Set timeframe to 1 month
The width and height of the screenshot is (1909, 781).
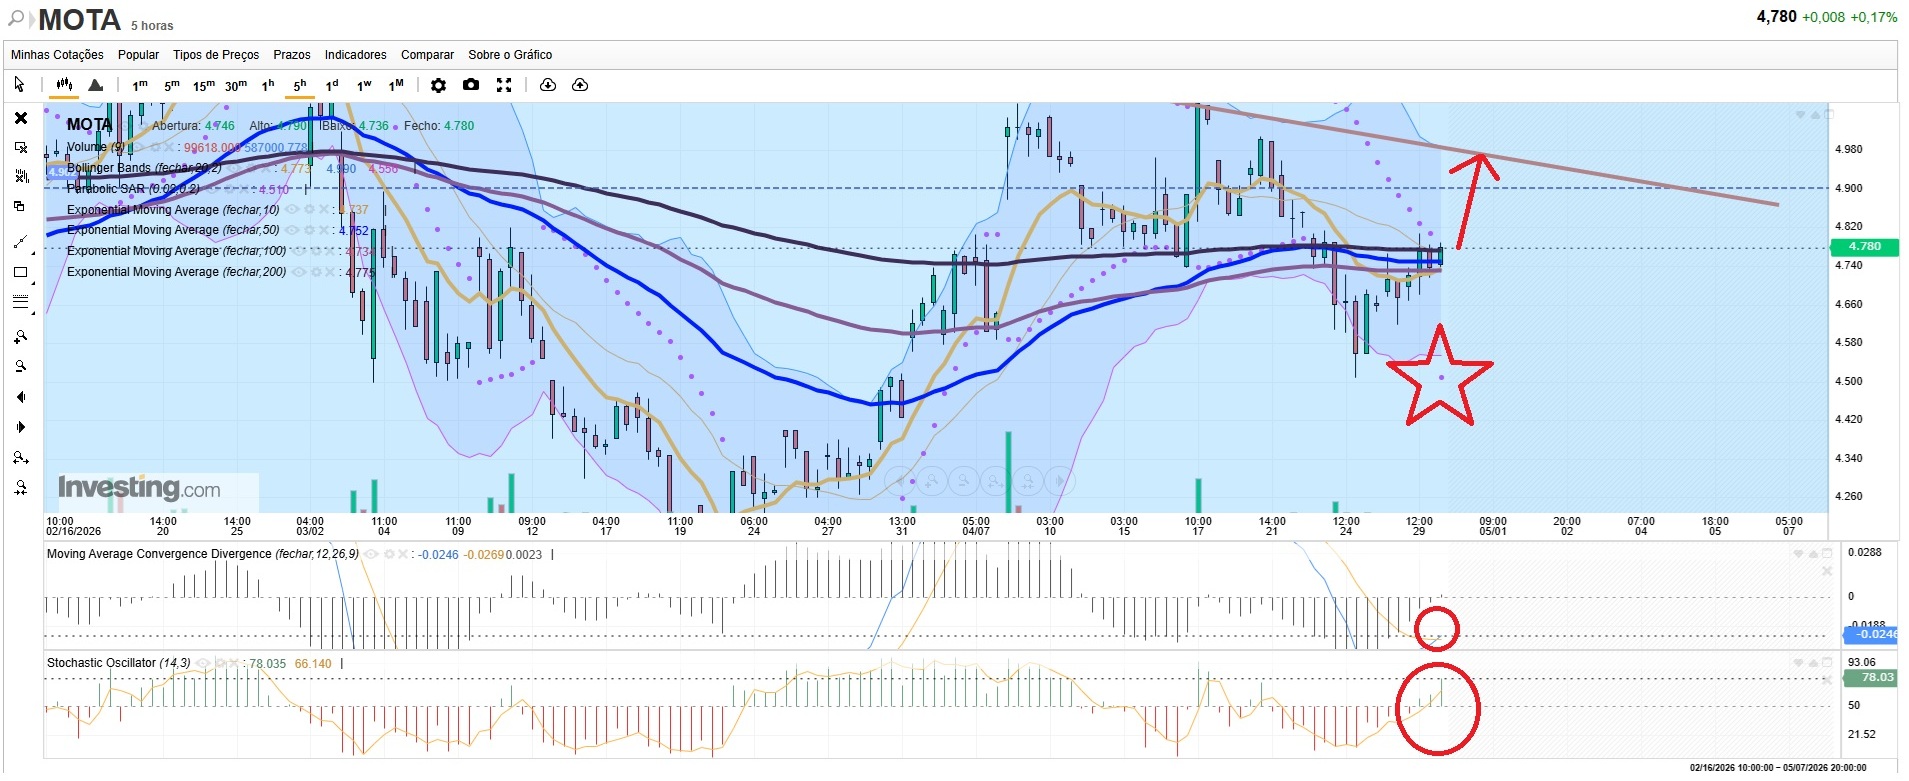396,85
